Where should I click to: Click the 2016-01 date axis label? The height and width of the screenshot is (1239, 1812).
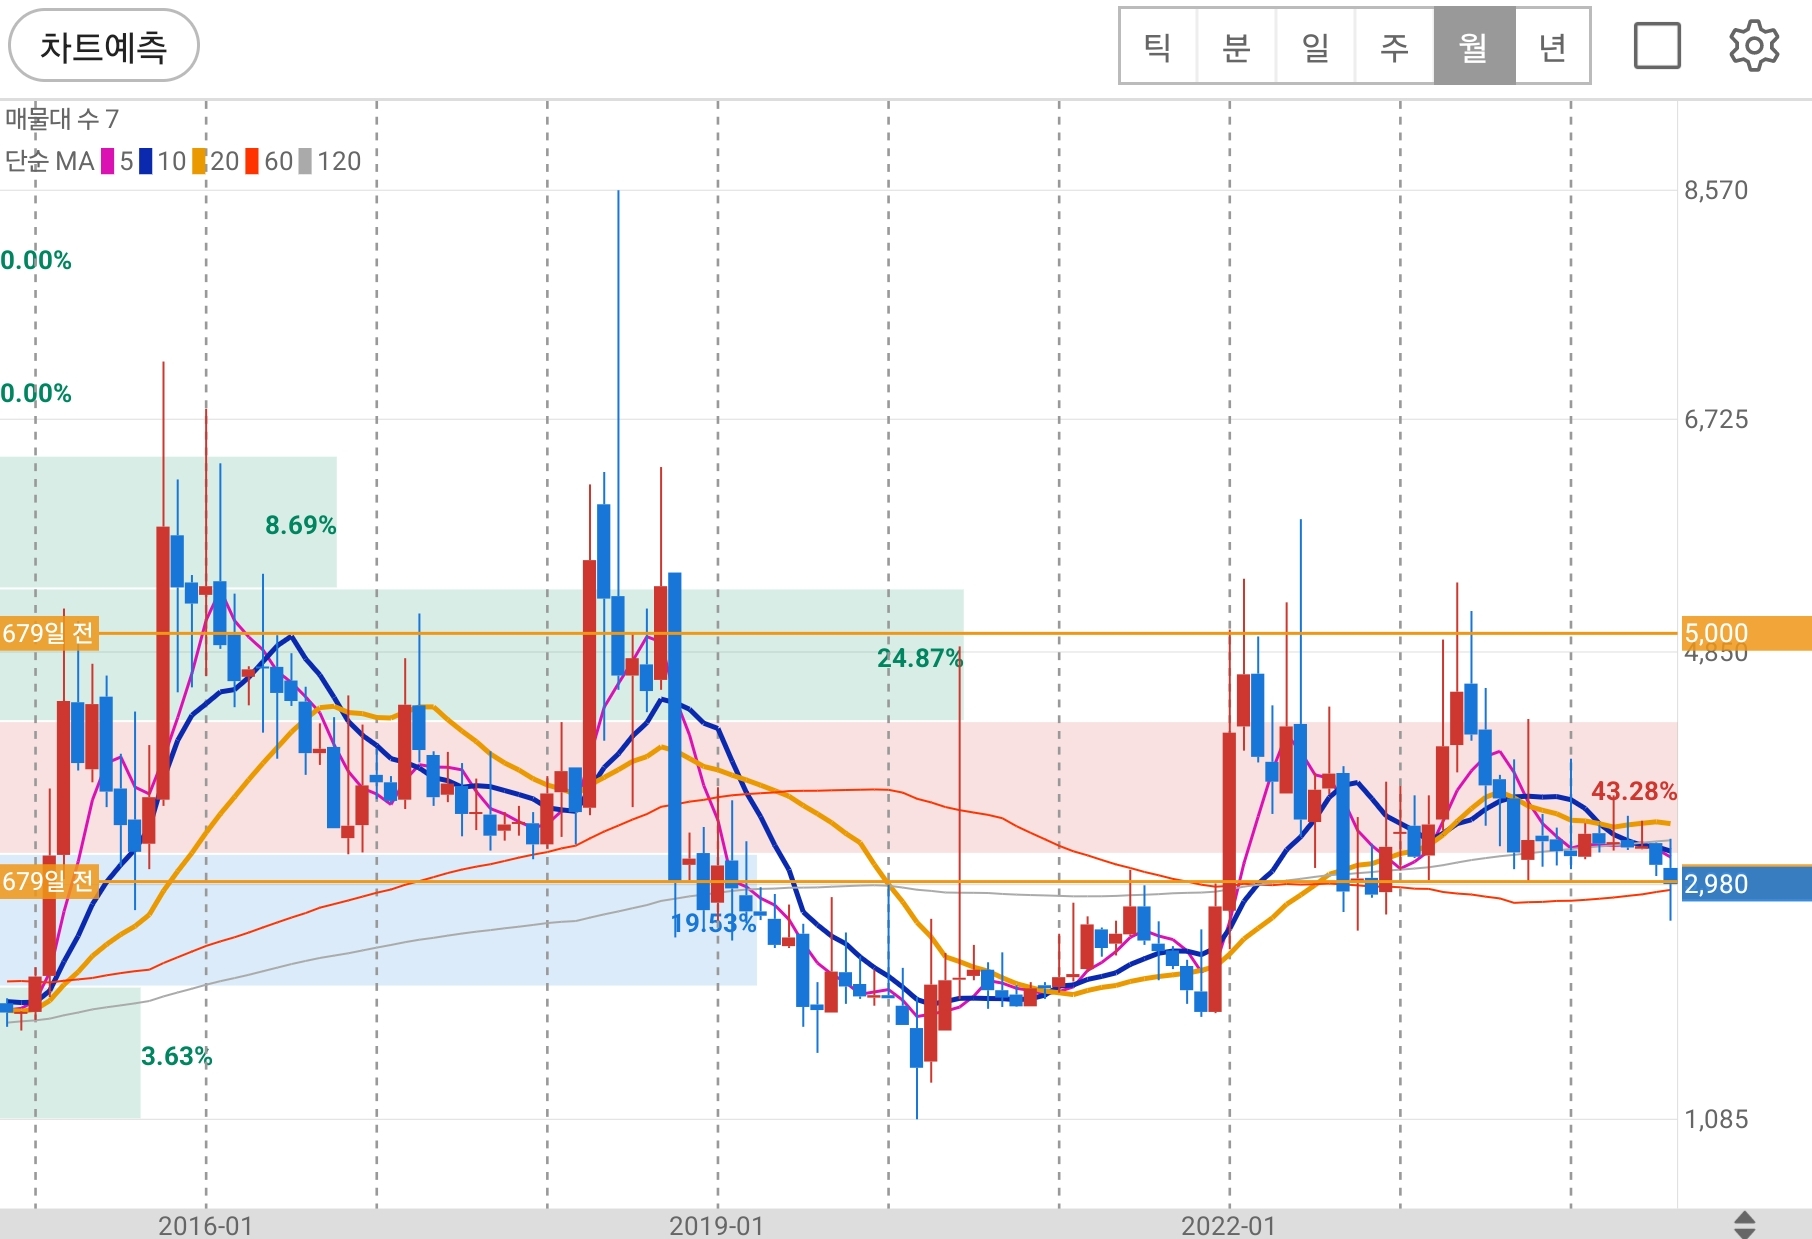[x=205, y=1225]
